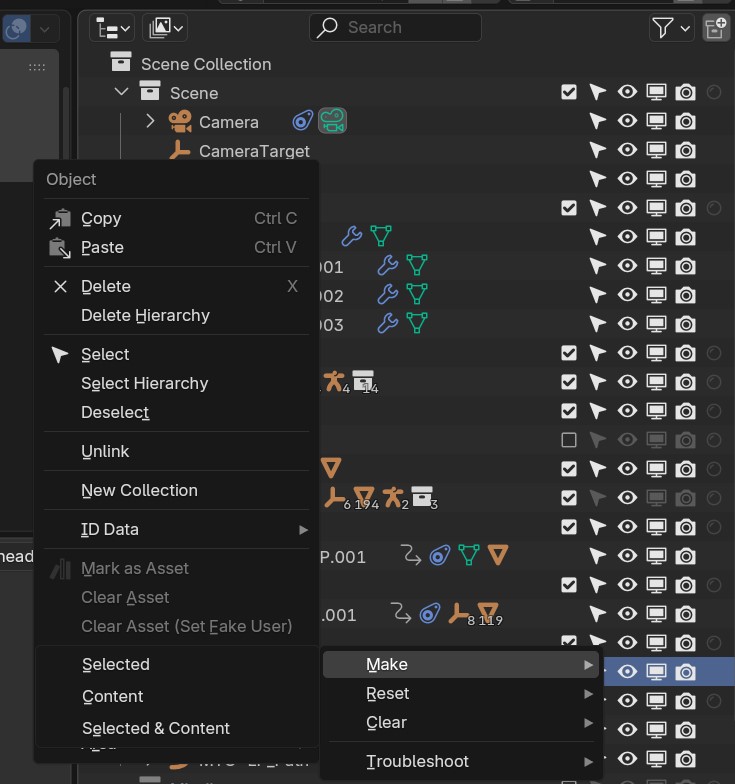The image size is (735, 784).
Task: Open the ID Data submenu
Action: (x=176, y=530)
